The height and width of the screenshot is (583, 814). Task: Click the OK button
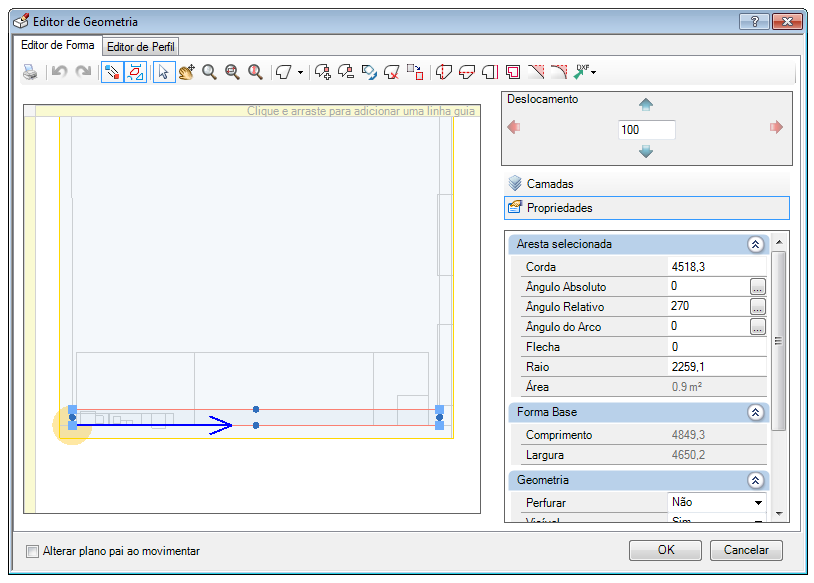click(665, 550)
